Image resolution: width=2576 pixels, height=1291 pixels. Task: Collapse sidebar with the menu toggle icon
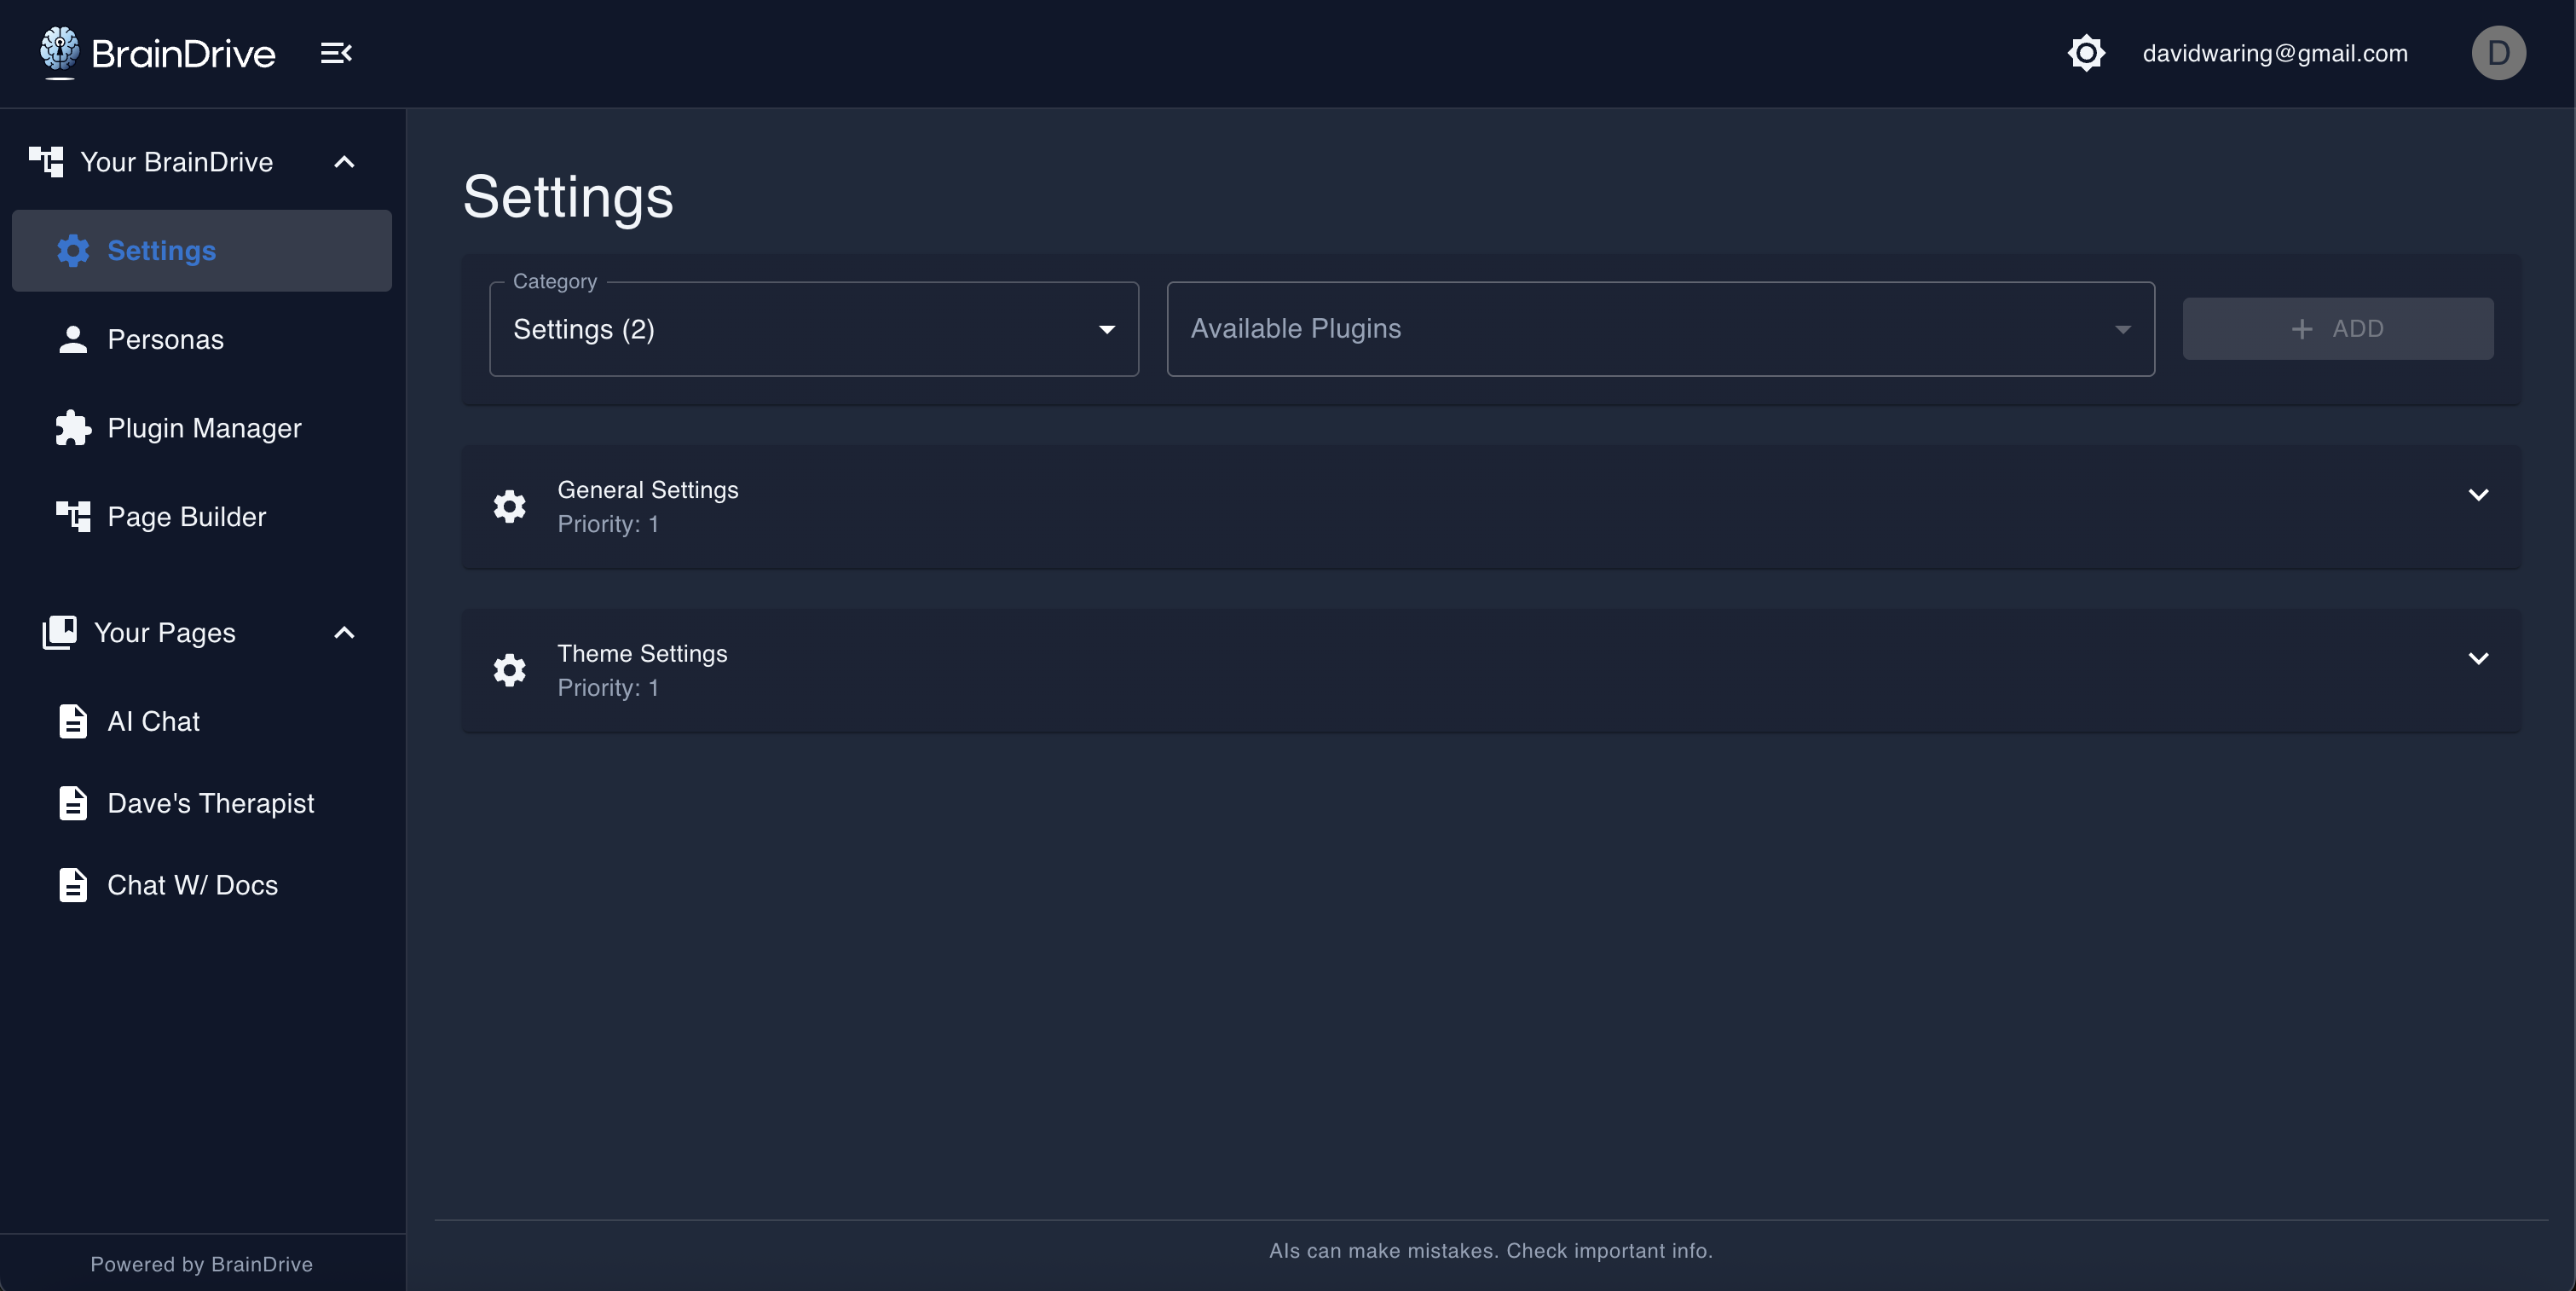point(336,53)
